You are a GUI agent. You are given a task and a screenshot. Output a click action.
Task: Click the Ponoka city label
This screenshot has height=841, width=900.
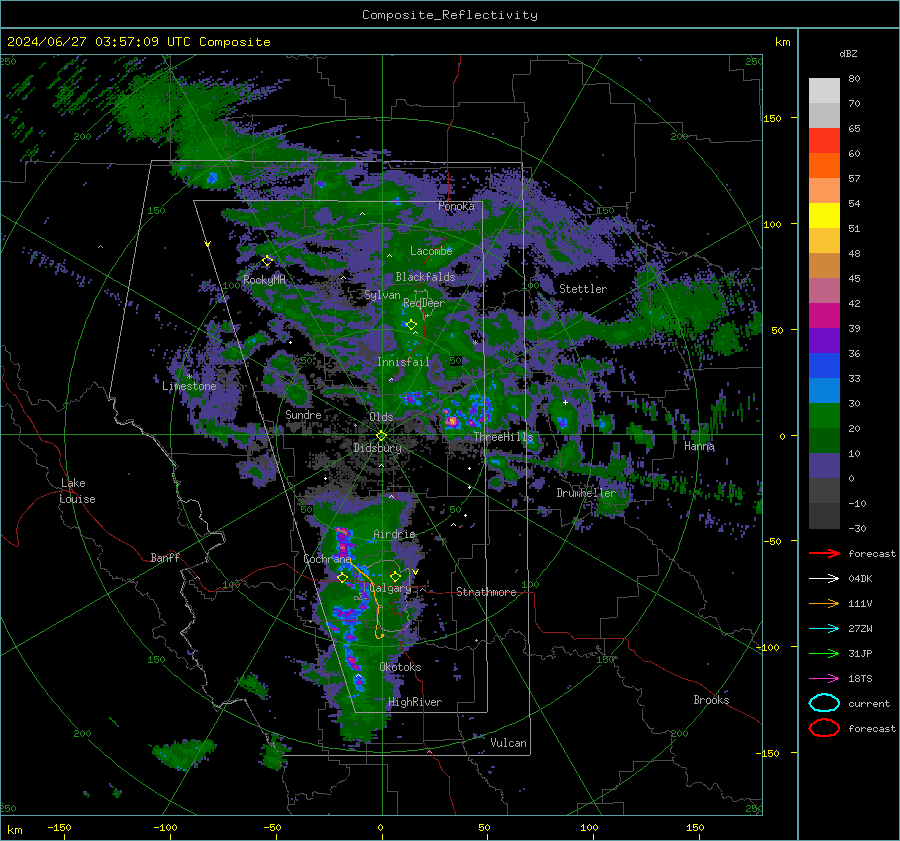(x=456, y=206)
